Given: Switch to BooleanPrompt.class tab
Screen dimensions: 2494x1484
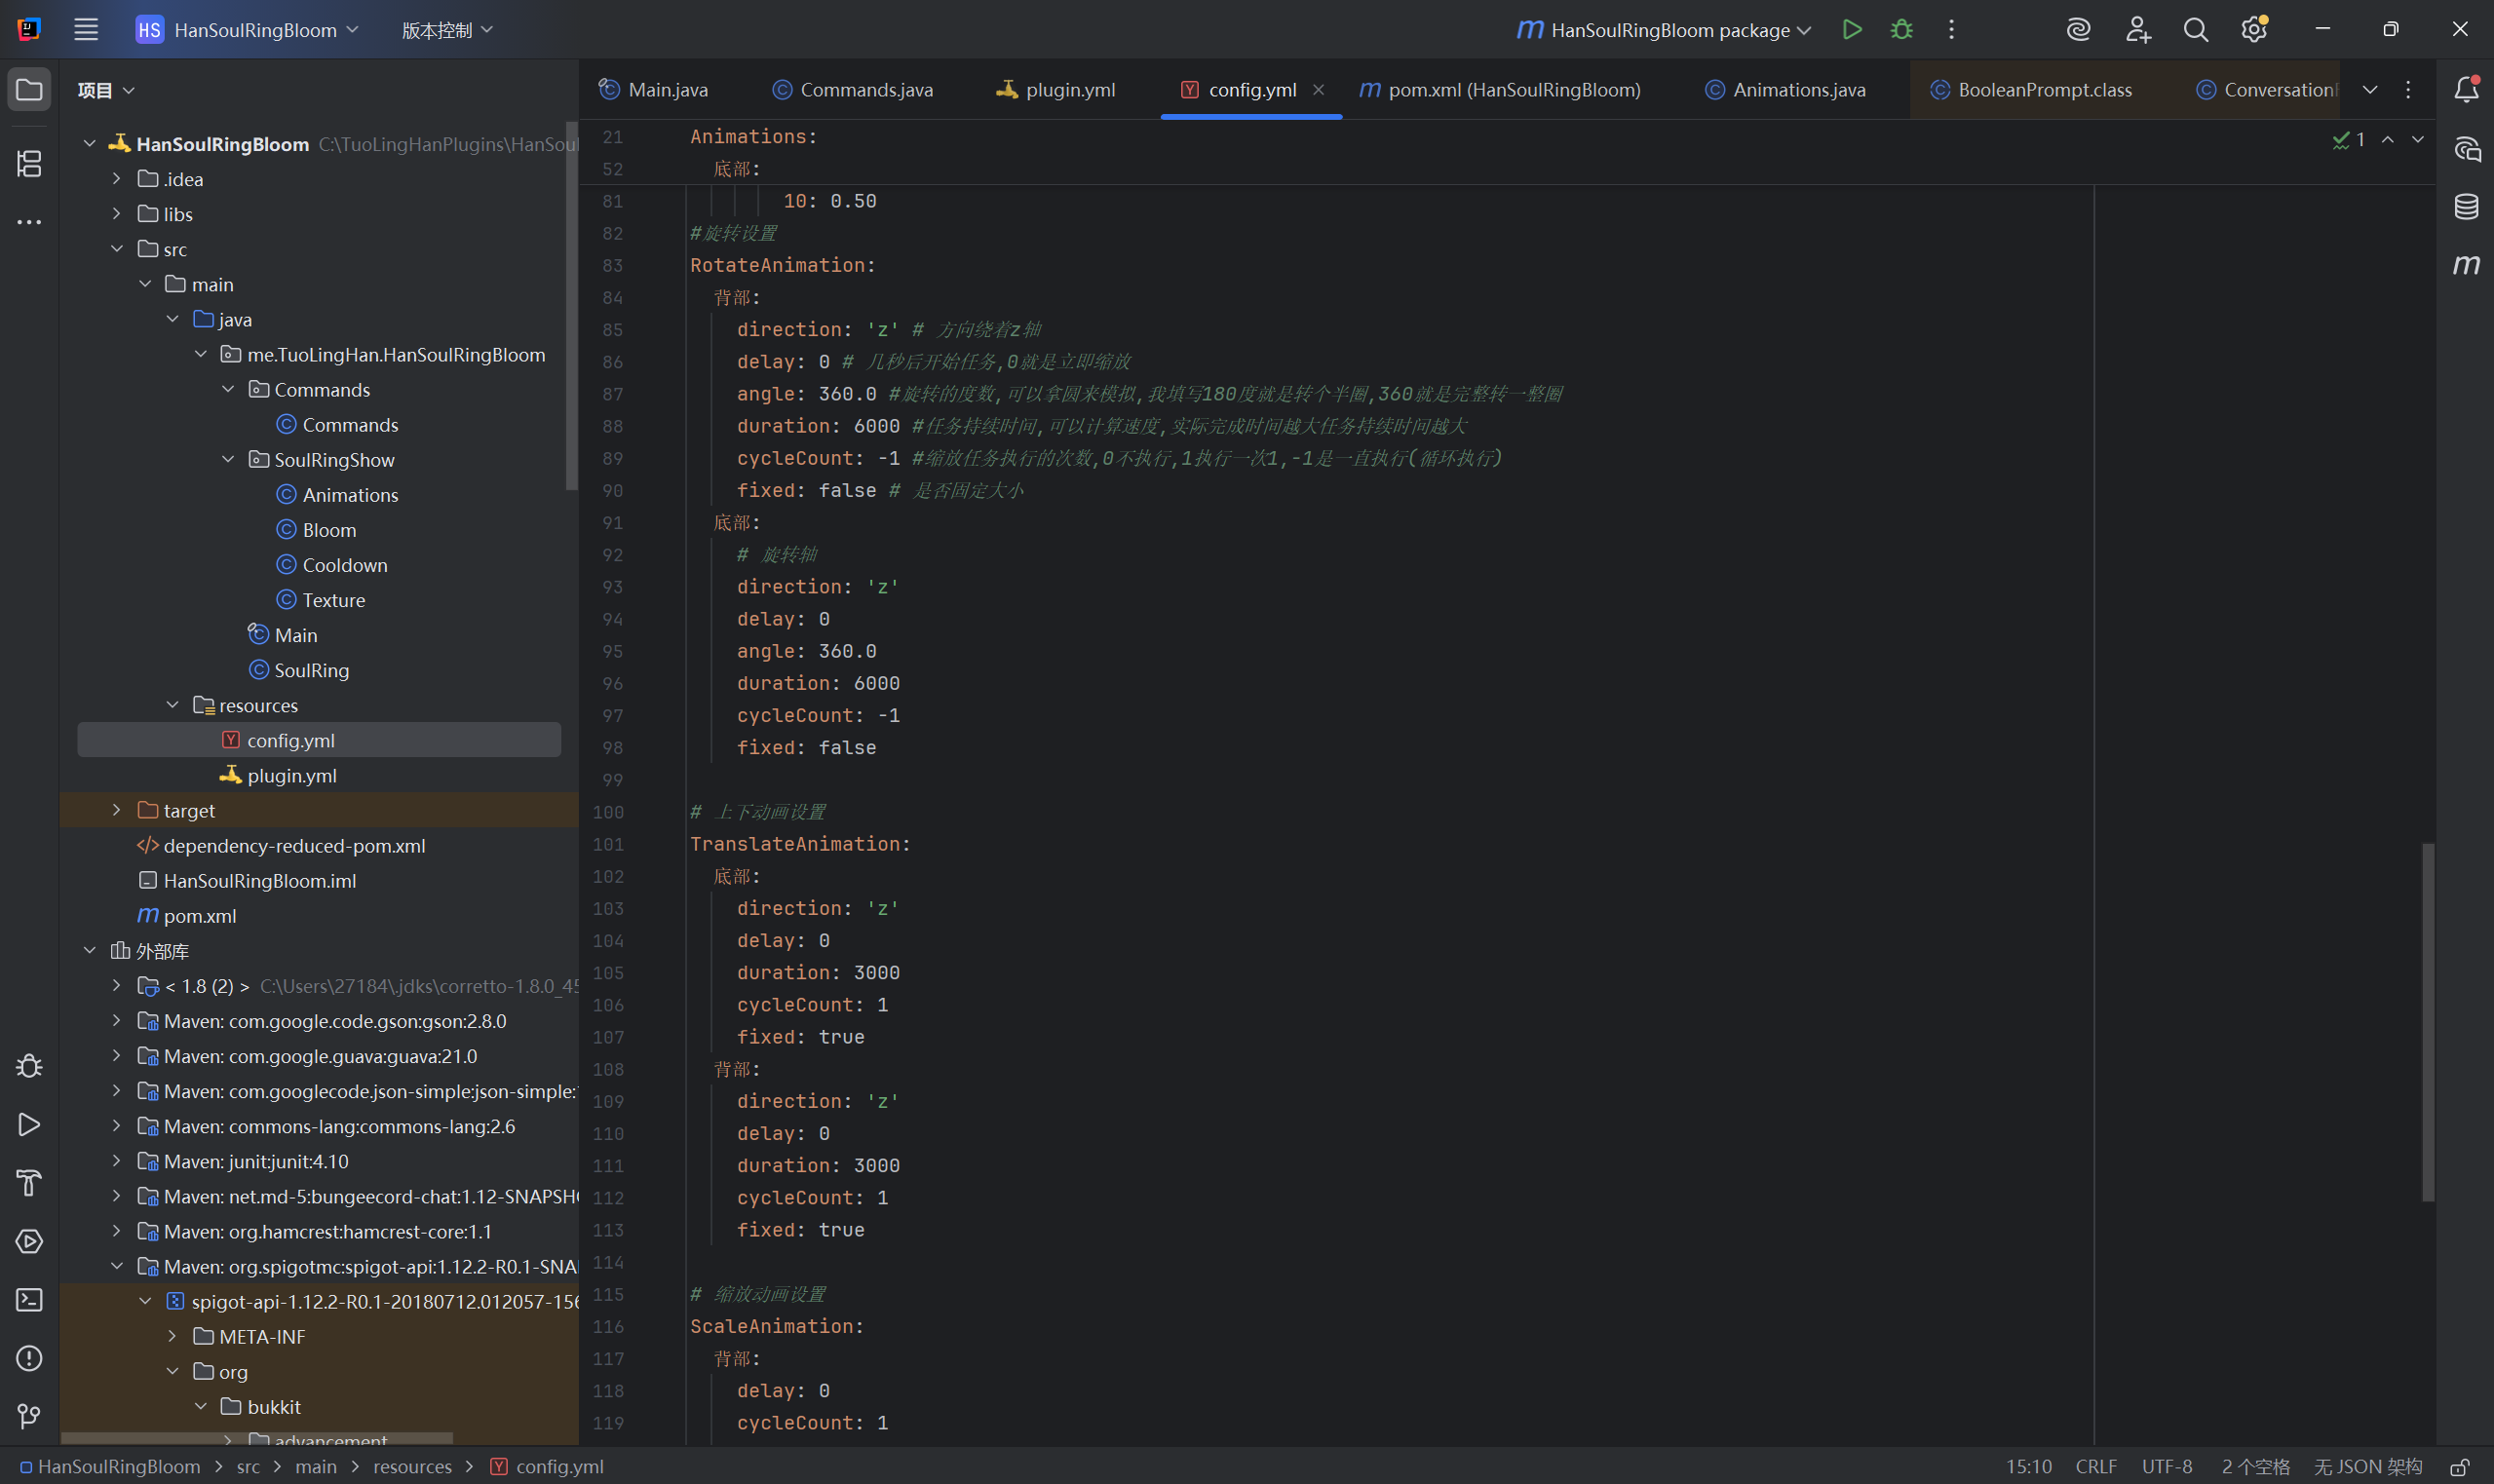Looking at the screenshot, I should click(2031, 90).
